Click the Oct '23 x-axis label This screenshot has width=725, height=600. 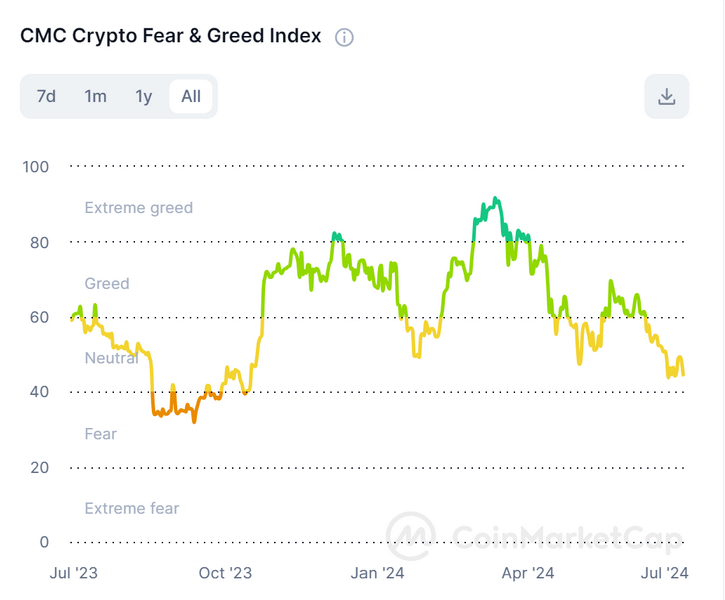[x=226, y=573]
